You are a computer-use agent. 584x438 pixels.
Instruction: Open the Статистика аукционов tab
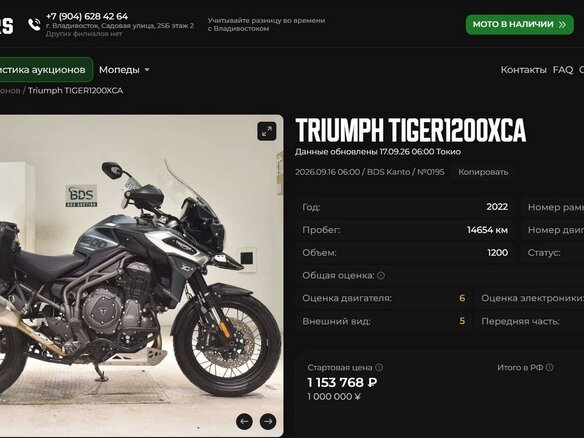tap(46, 70)
